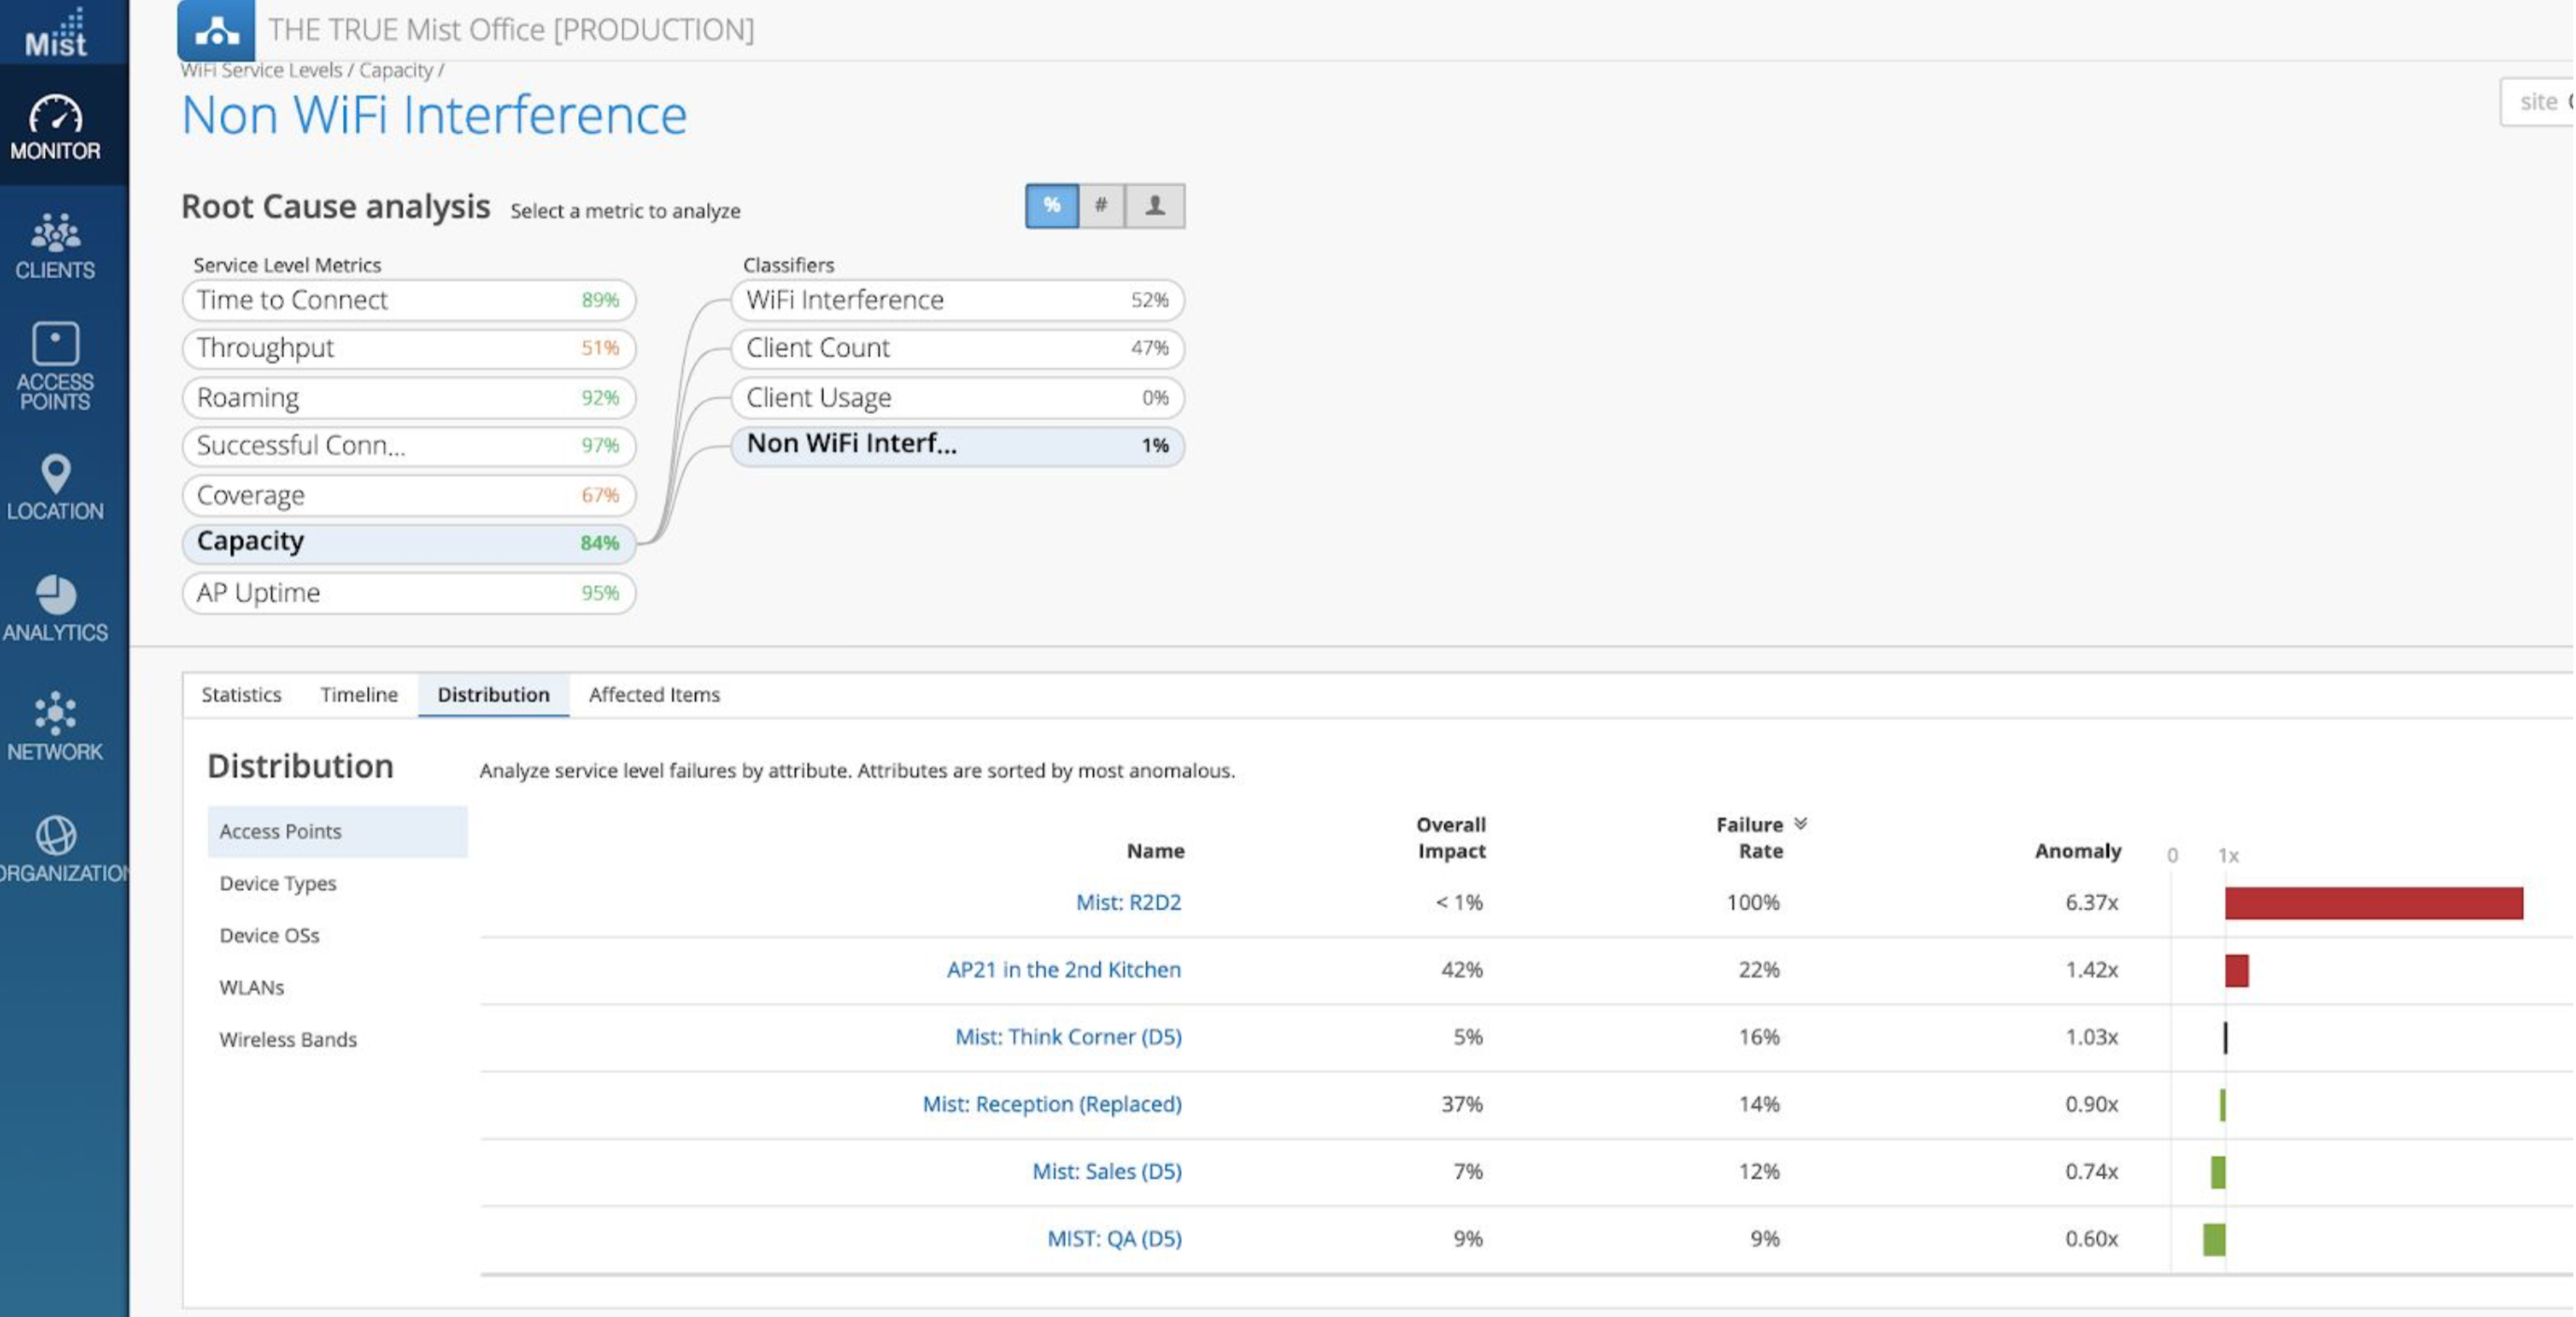The image size is (2576, 1317).
Task: Click the site hierarchy icon in header
Action: pyautogui.click(x=216, y=31)
